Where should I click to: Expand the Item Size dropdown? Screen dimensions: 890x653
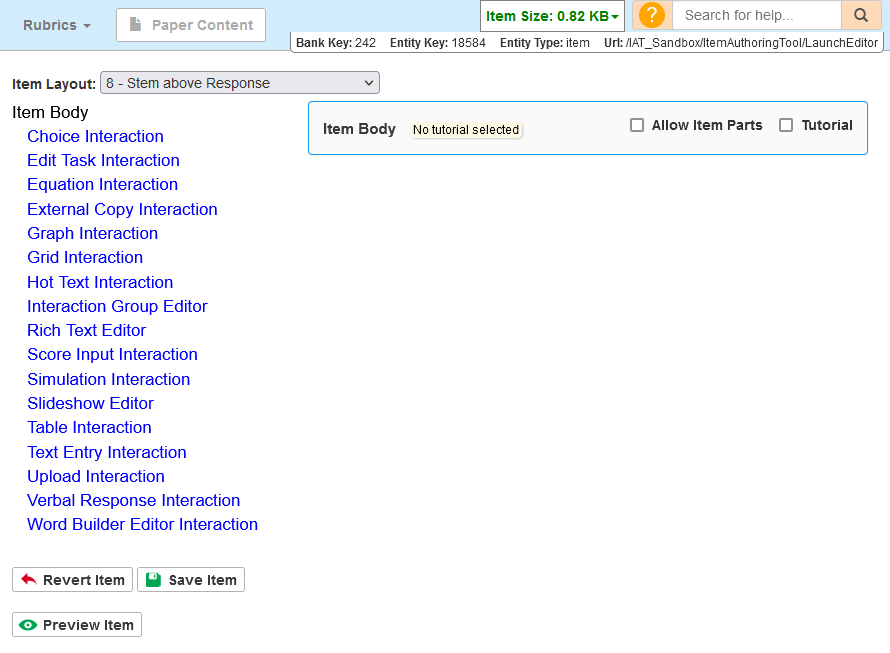pyautogui.click(x=552, y=16)
